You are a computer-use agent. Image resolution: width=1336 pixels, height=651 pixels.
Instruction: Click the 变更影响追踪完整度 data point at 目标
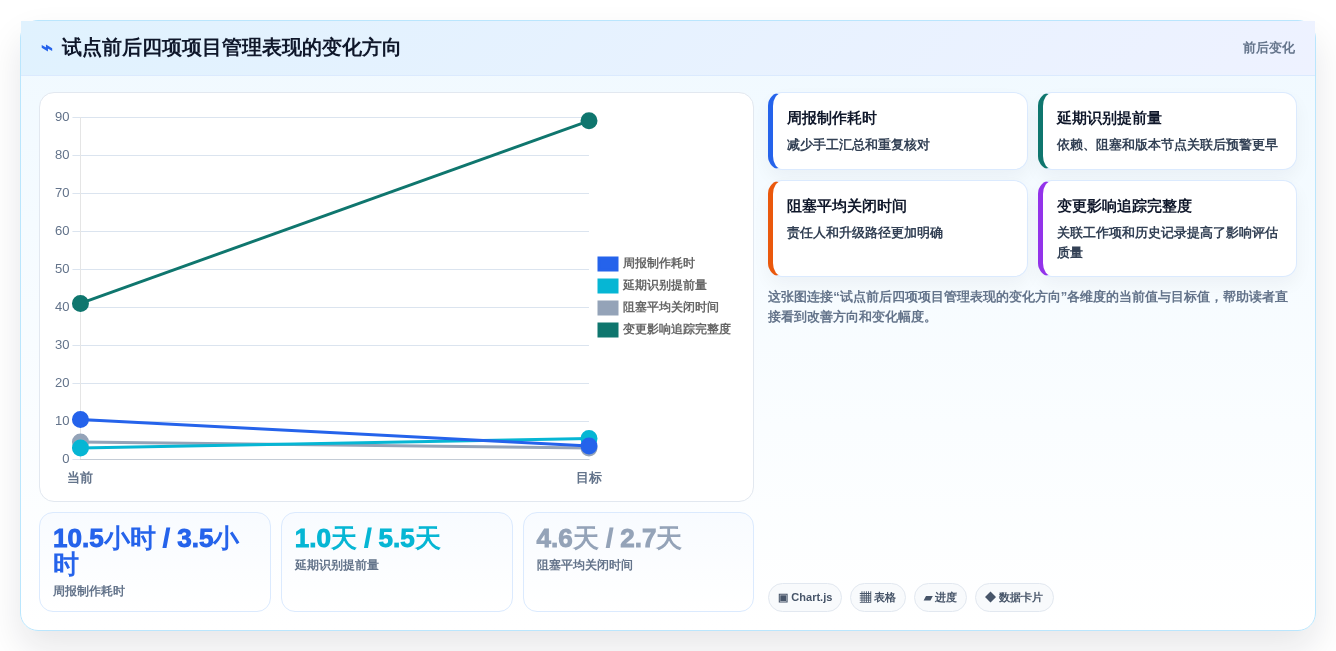589,121
